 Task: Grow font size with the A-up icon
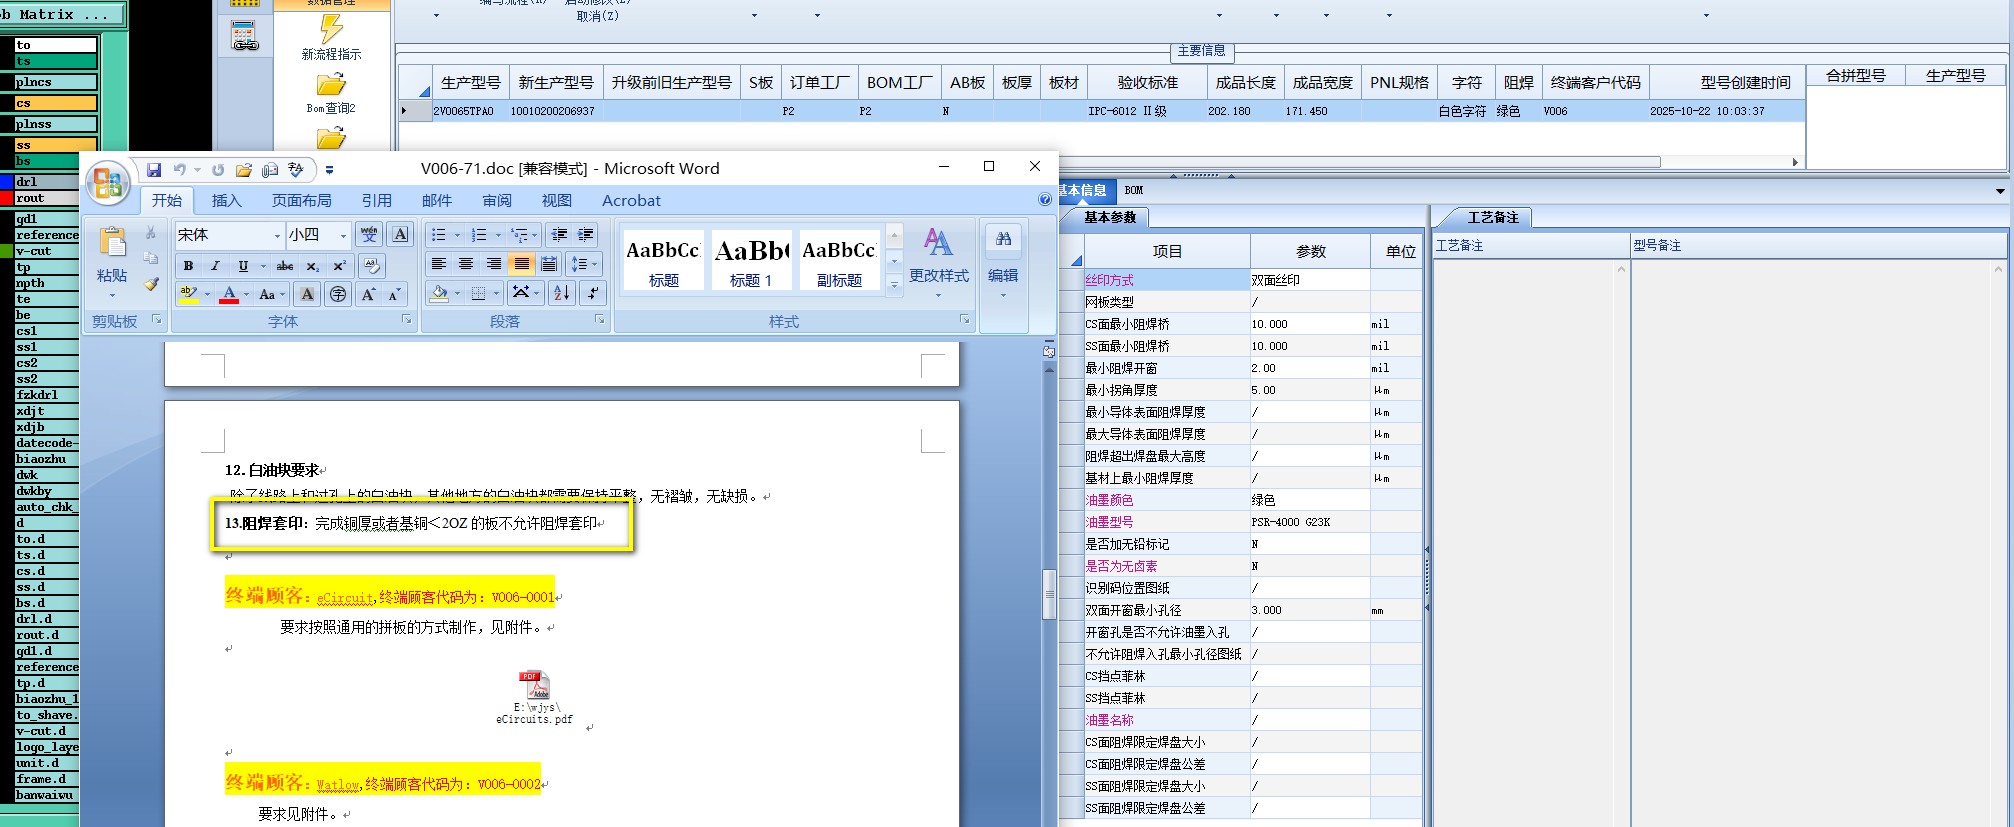(369, 294)
